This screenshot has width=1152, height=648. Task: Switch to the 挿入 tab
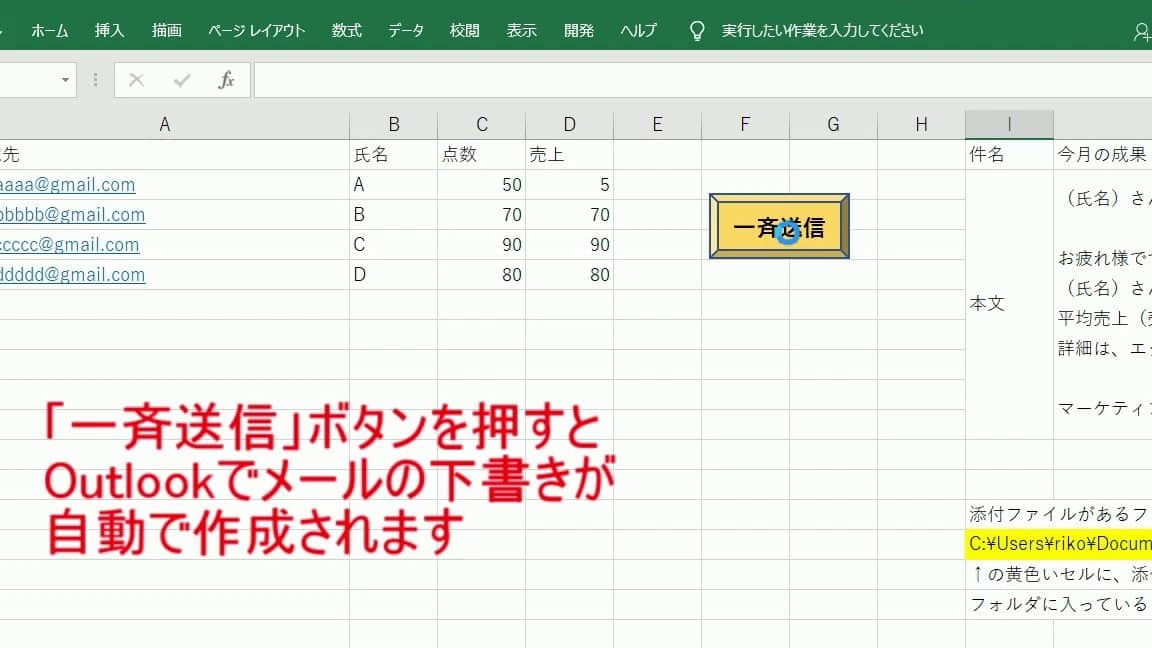click(x=109, y=31)
